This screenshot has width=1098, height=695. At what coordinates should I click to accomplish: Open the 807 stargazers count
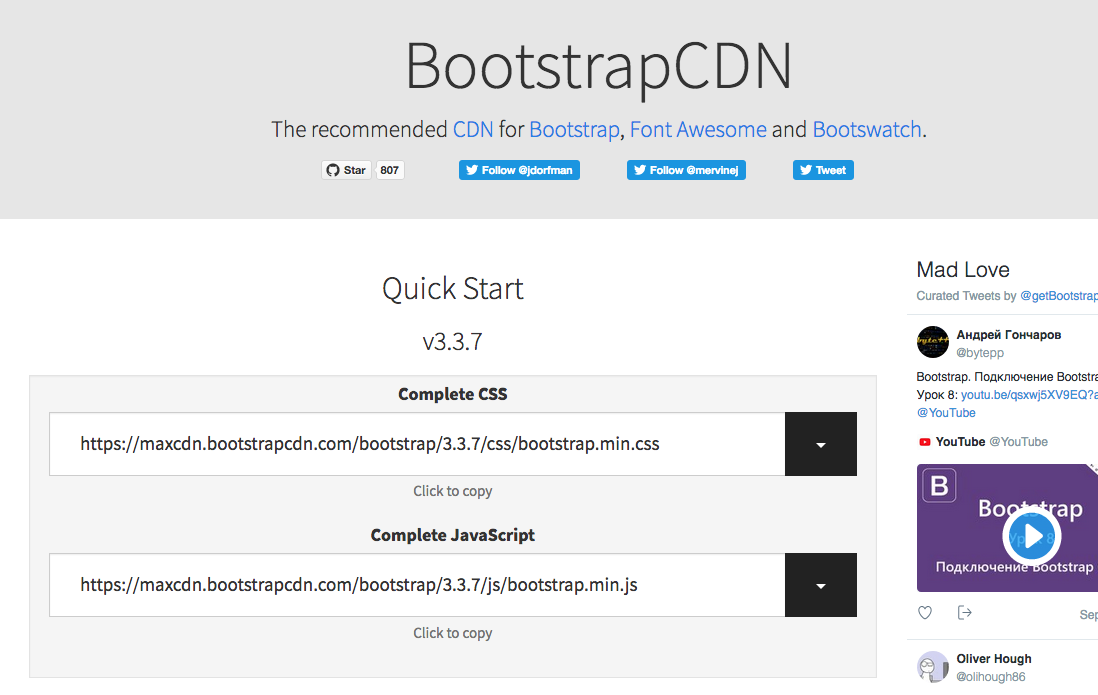click(x=390, y=170)
